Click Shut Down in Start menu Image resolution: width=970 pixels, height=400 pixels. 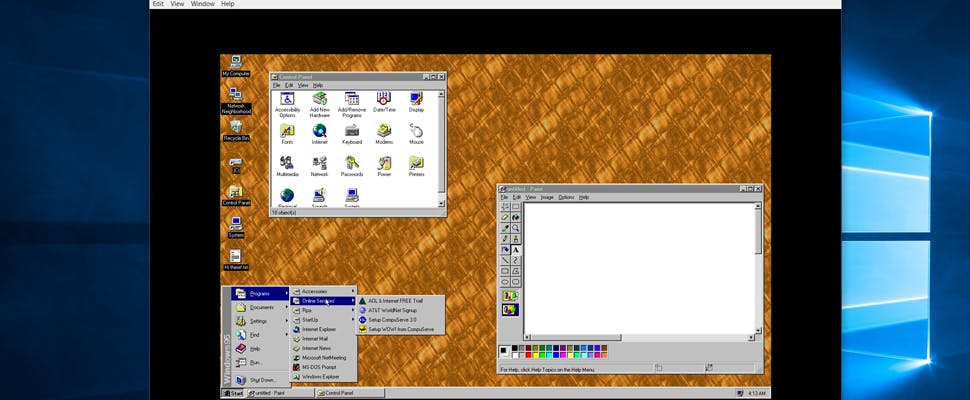coord(260,380)
